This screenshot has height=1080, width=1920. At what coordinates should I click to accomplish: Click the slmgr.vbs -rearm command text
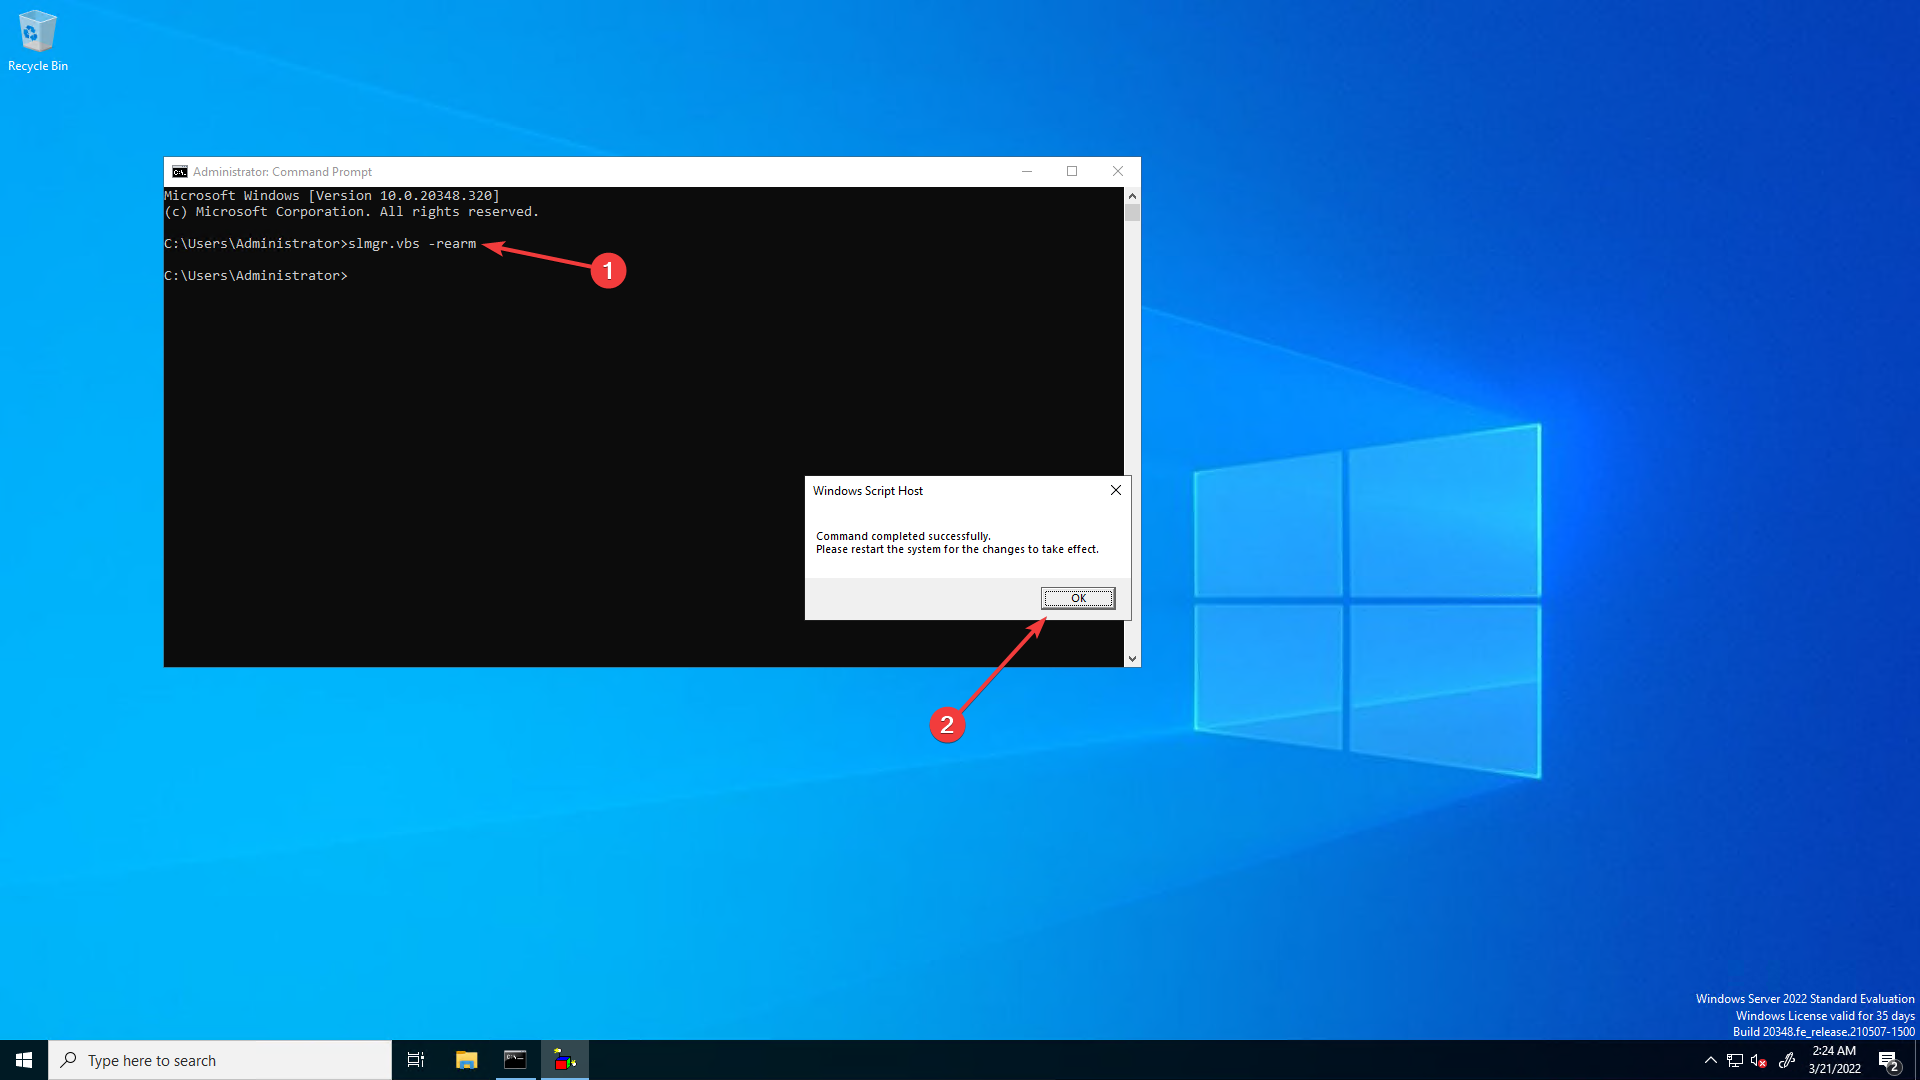tap(412, 244)
